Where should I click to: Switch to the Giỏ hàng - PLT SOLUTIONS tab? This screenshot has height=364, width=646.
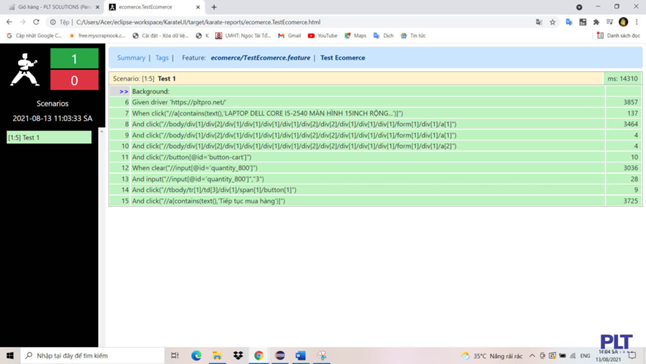click(x=53, y=7)
